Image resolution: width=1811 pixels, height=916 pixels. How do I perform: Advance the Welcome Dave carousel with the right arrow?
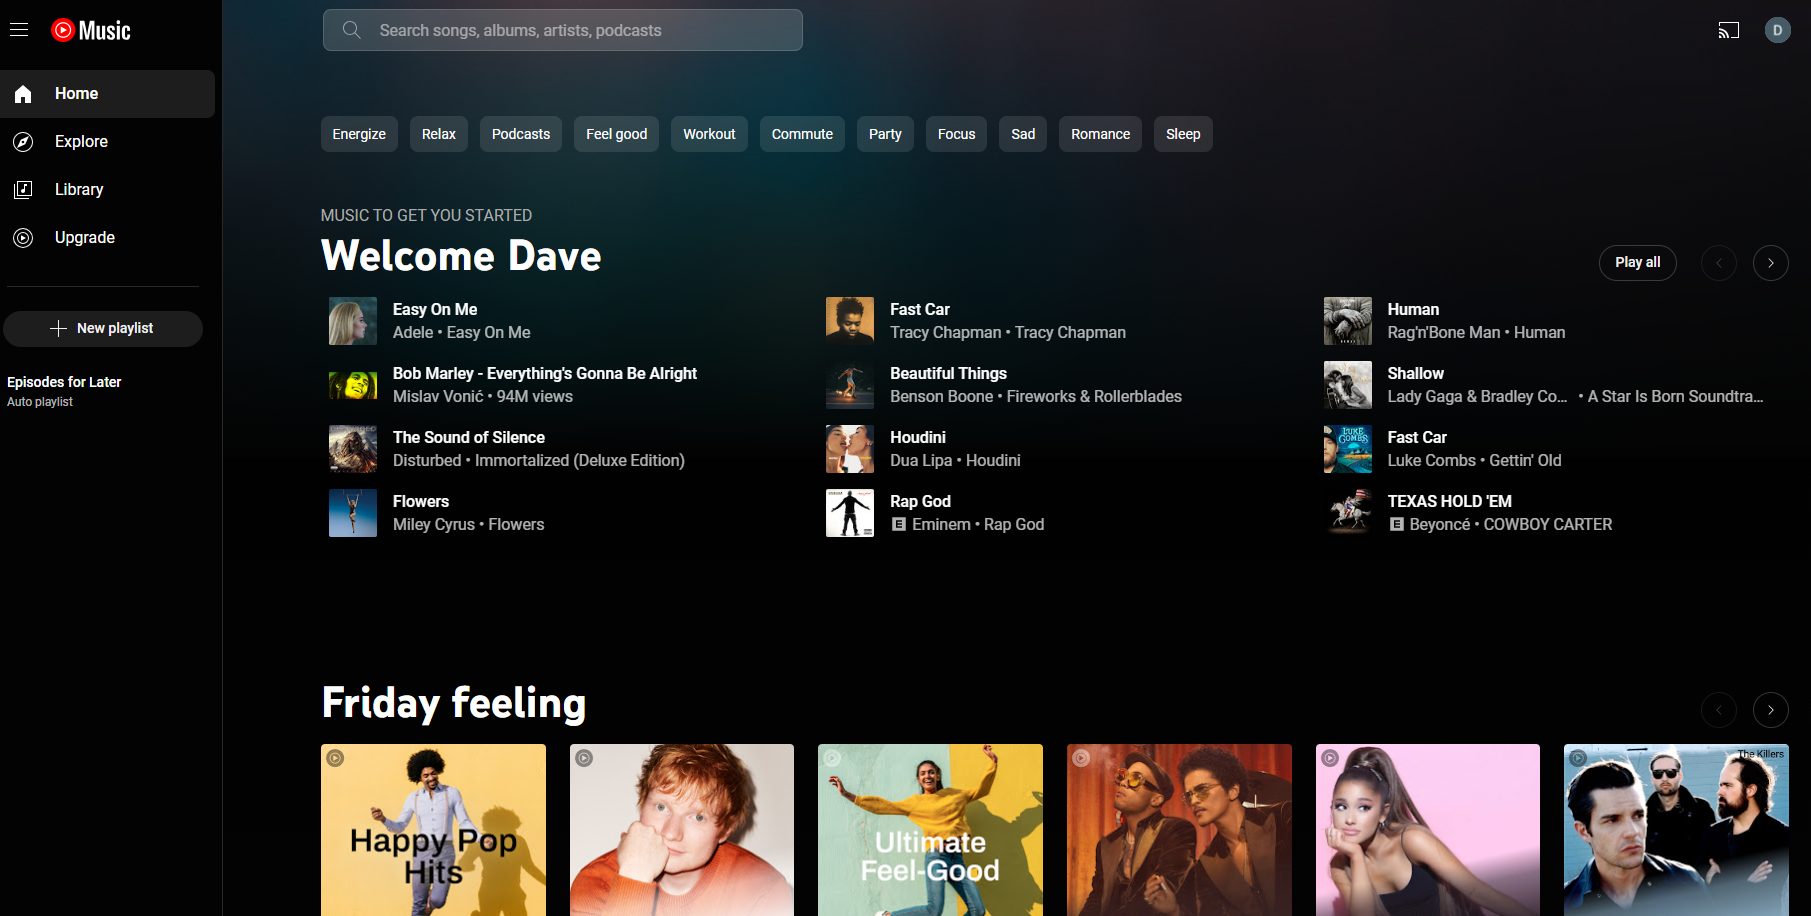(1770, 262)
